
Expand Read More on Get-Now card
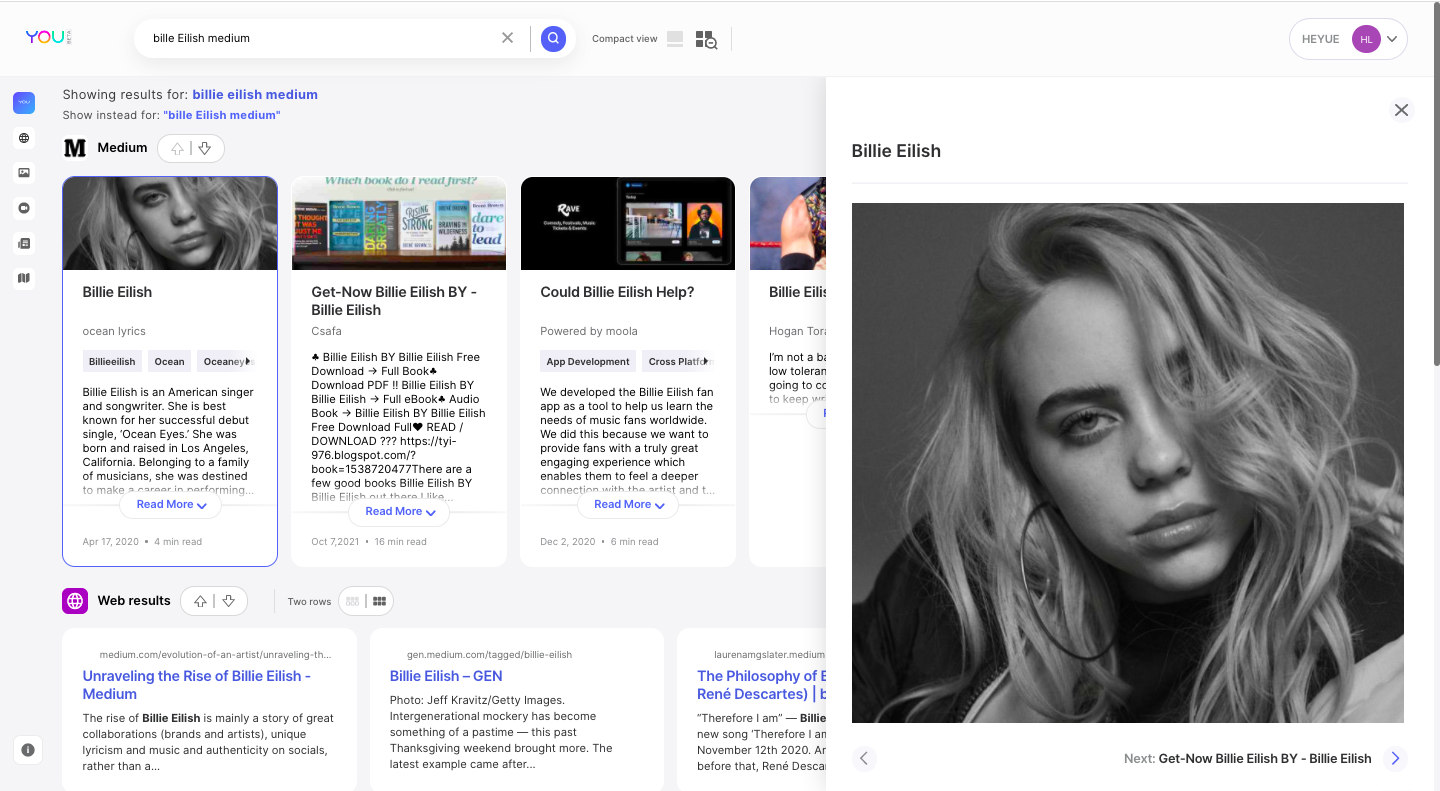[400, 512]
